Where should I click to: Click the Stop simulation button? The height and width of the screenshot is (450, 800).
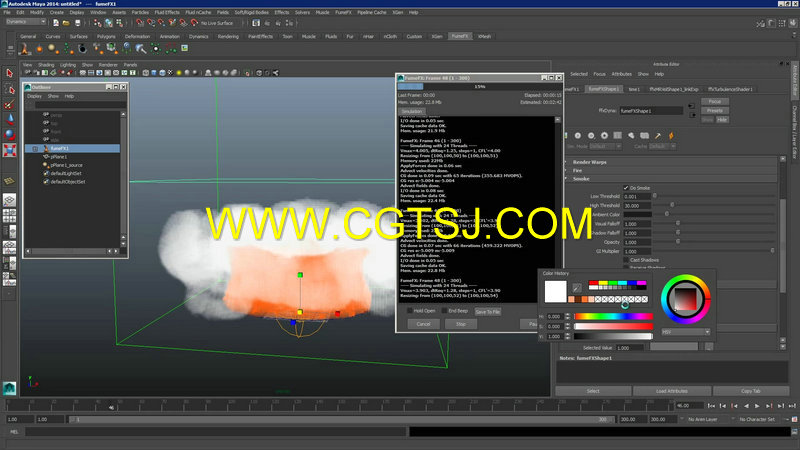[461, 324]
